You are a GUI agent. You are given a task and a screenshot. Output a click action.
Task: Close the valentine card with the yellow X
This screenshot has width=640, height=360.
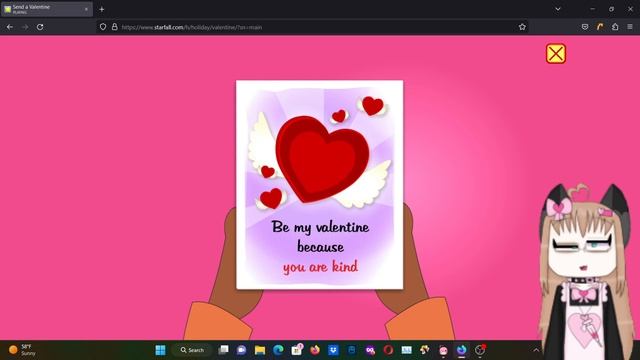click(x=556, y=53)
